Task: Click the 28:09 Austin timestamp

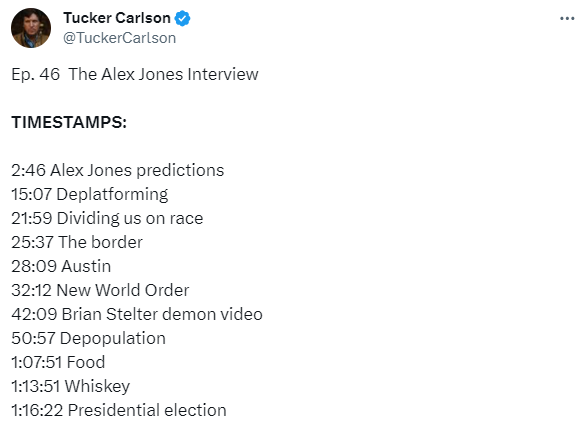Action: click(34, 266)
